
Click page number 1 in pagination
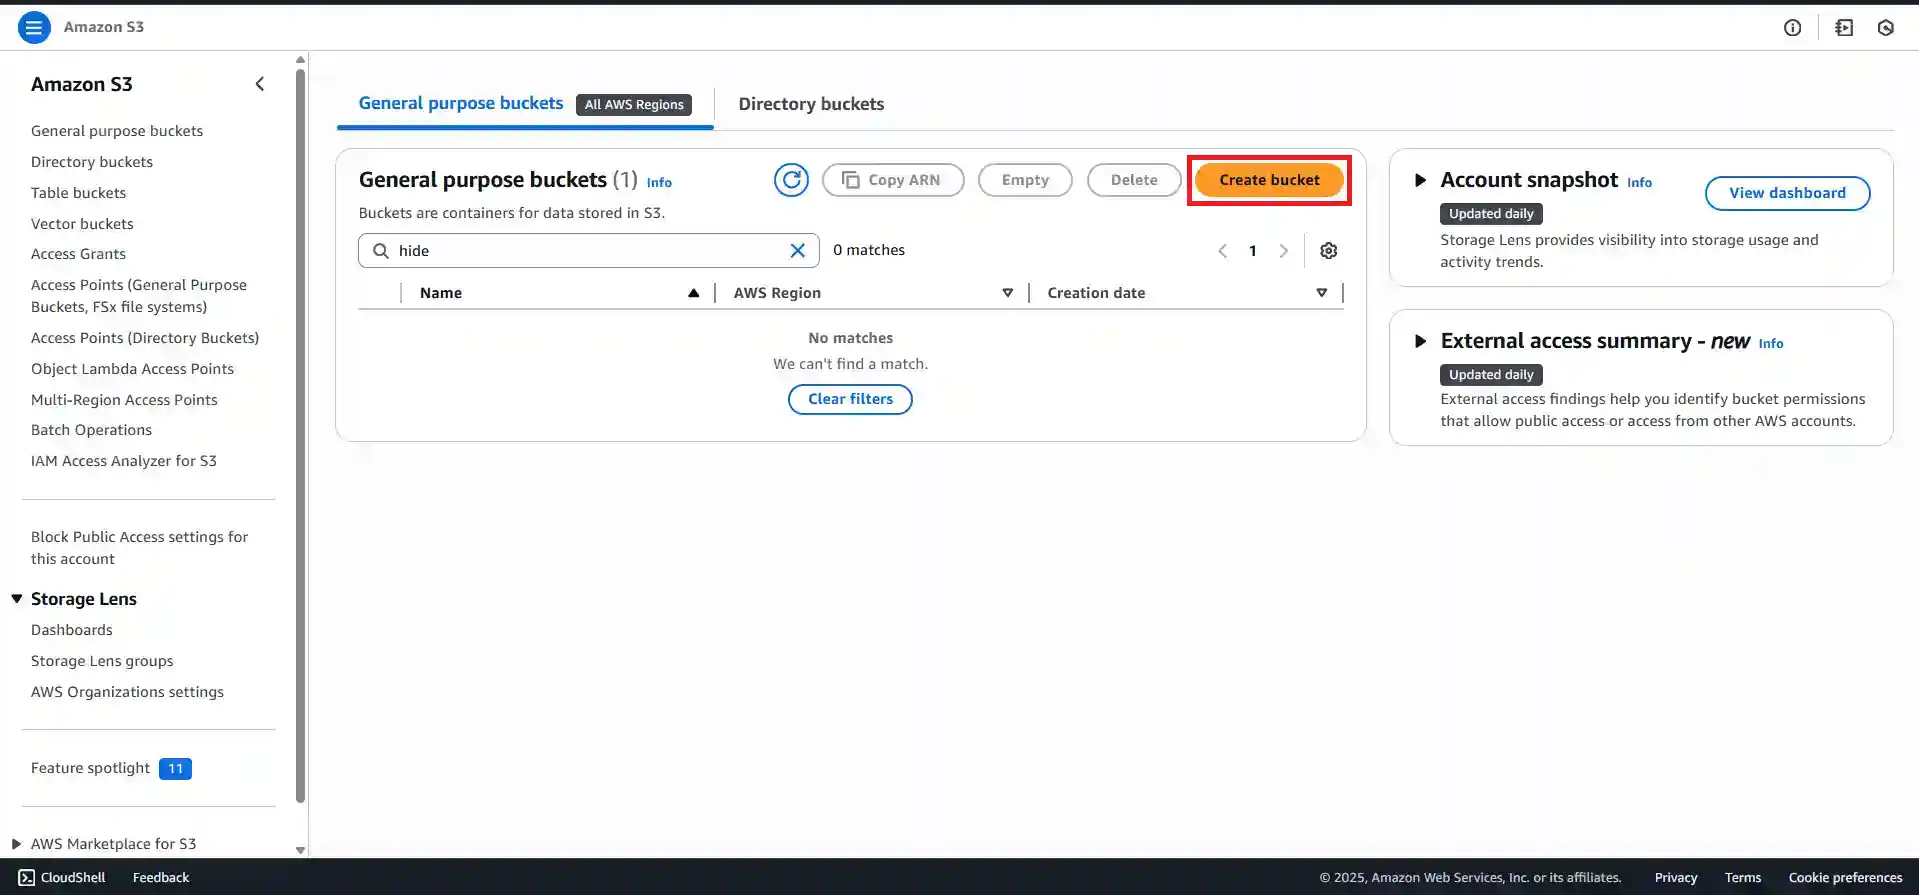[x=1253, y=251]
